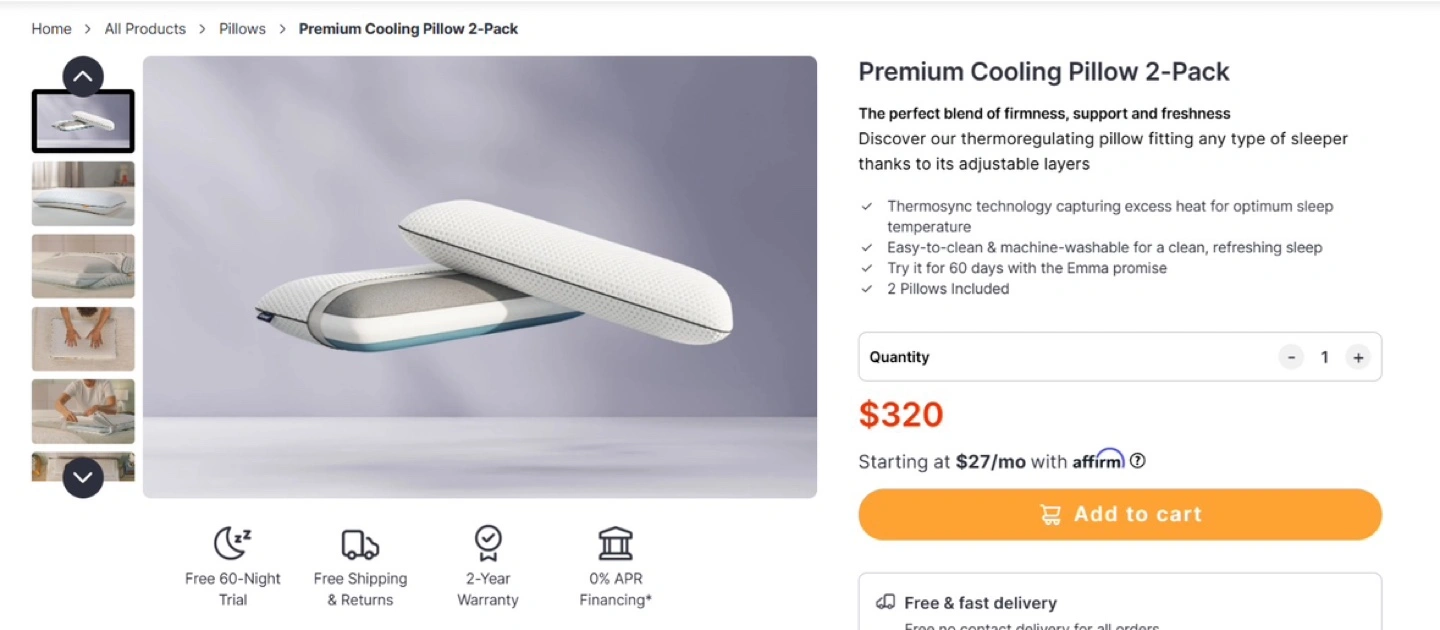Click the 2-Year Warranty badge icon
This screenshot has height=630, width=1440.
(x=488, y=543)
